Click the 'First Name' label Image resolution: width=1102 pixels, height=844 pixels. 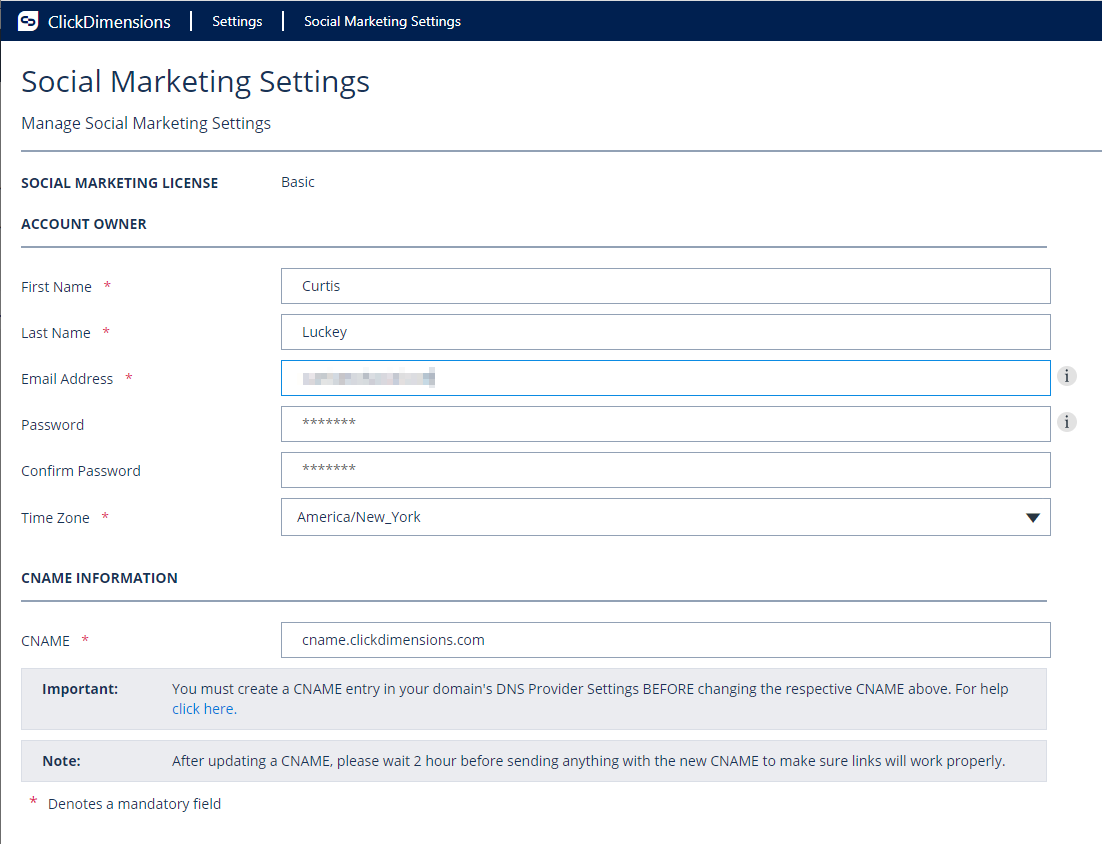point(56,287)
